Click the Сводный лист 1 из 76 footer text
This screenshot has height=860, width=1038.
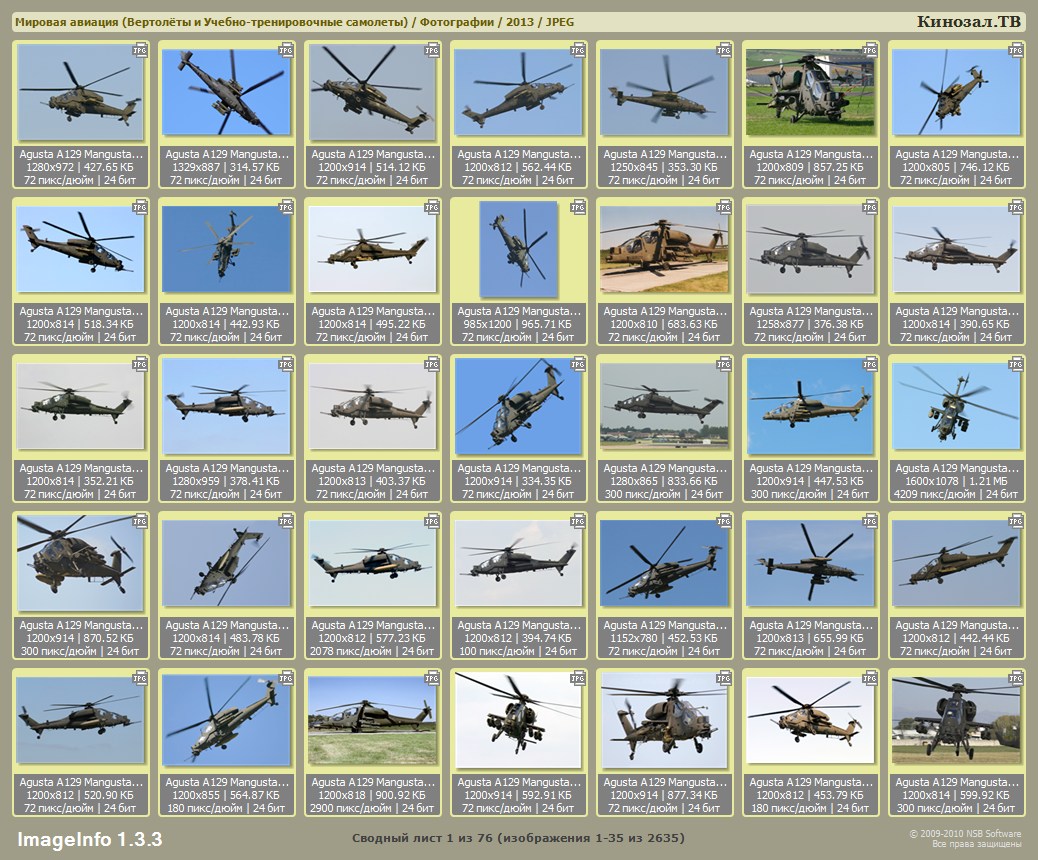518,837
